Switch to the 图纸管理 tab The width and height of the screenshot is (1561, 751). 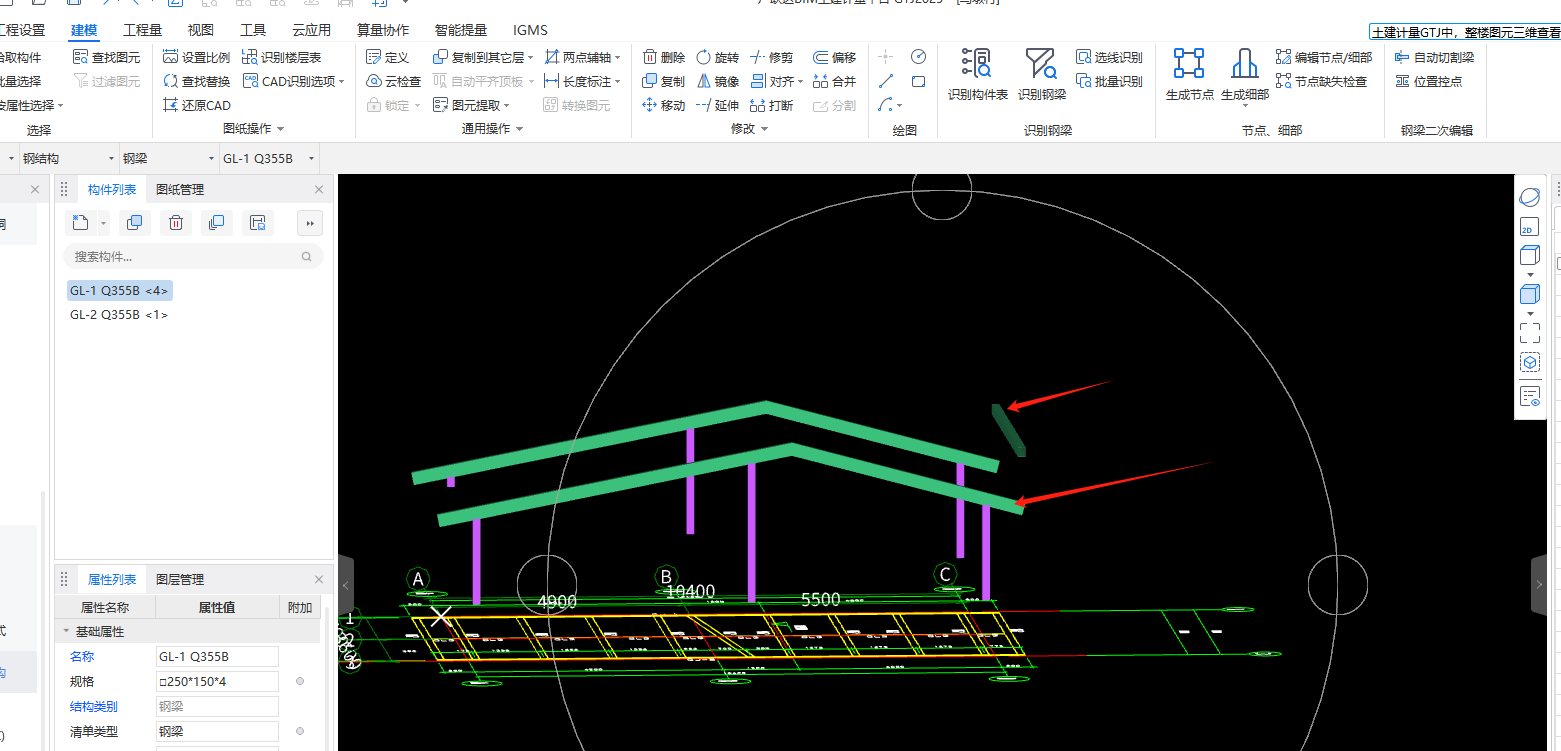179,189
